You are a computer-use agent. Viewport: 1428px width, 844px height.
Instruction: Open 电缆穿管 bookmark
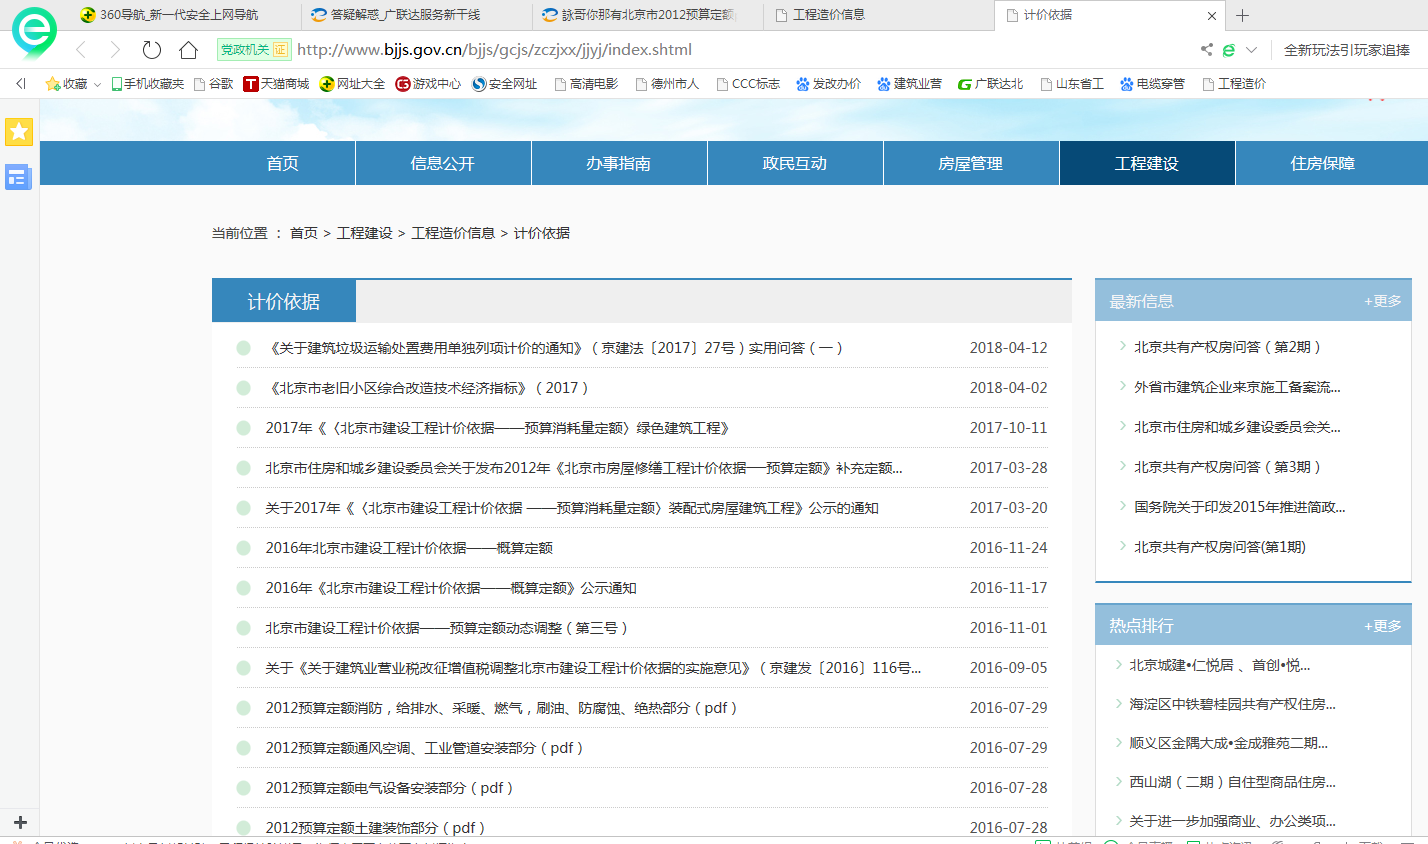click(1152, 84)
